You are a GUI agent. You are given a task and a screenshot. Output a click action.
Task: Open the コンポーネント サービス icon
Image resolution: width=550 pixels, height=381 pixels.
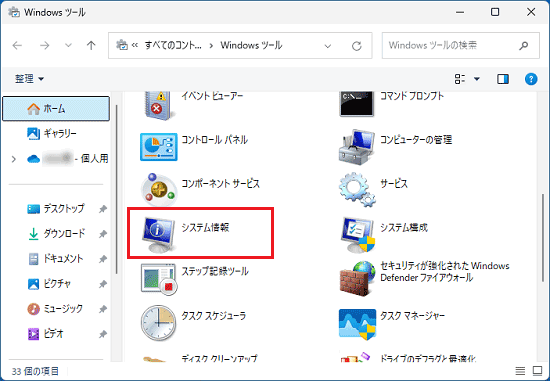coord(159,190)
